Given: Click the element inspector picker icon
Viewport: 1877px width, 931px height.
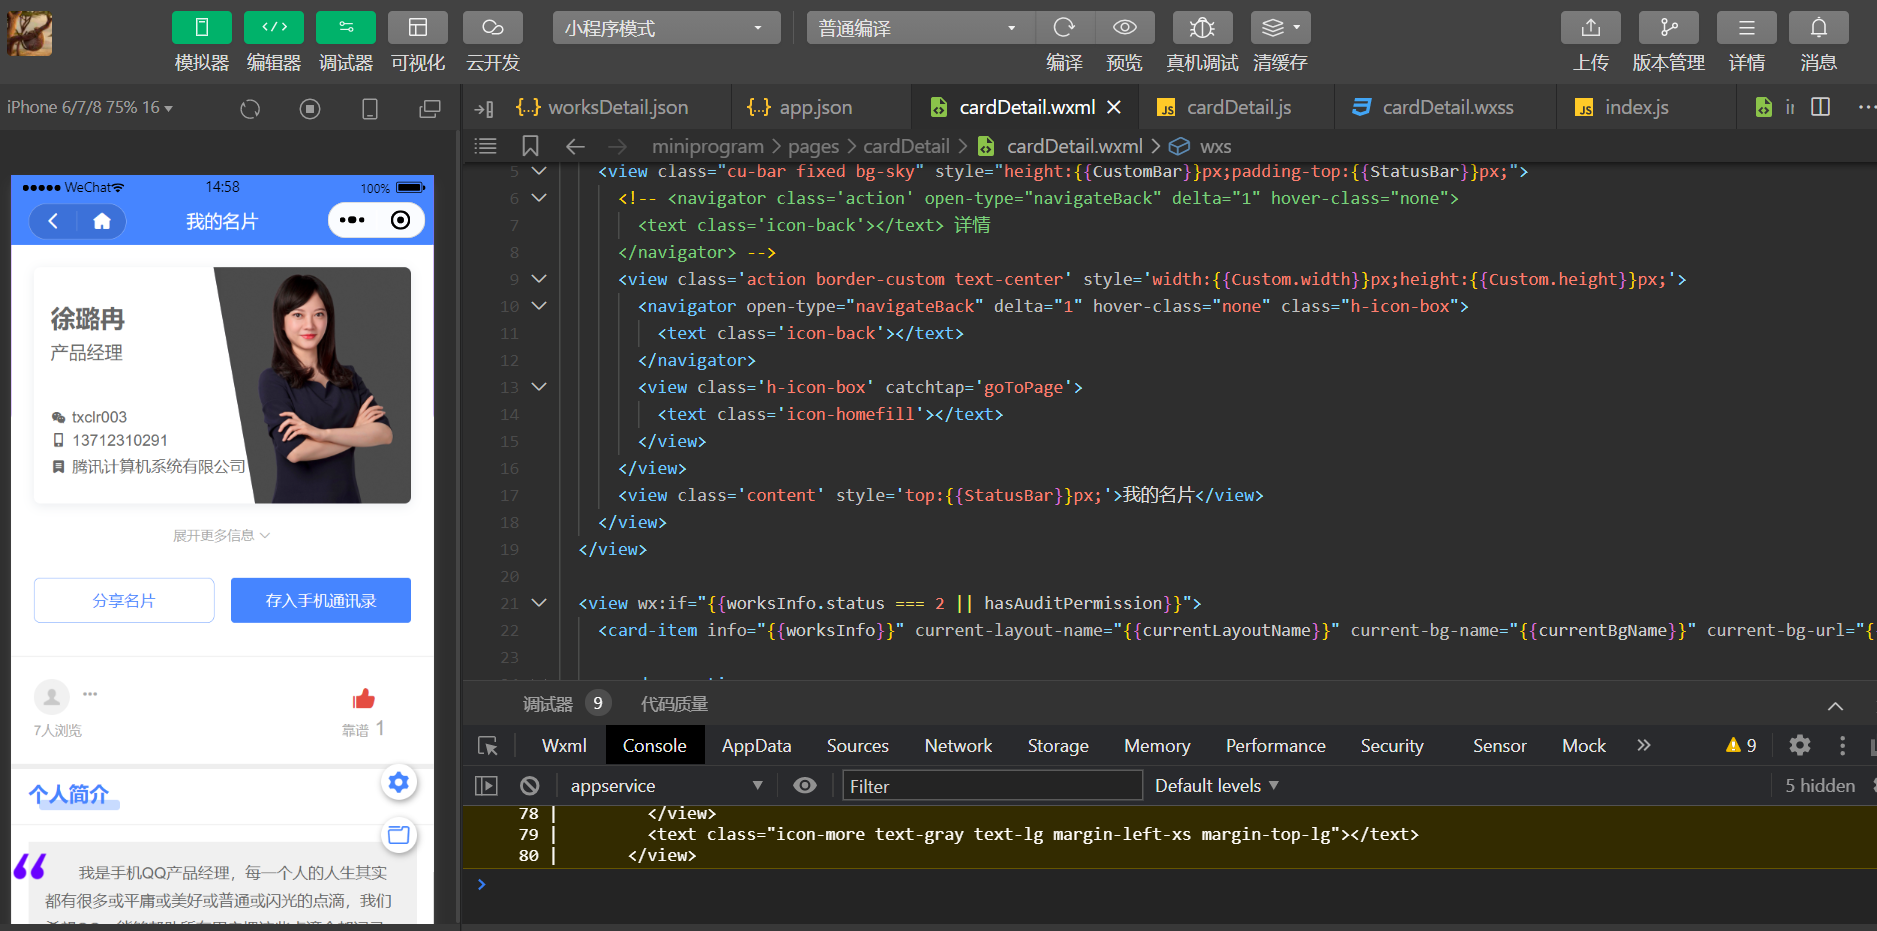Looking at the screenshot, I should (488, 746).
